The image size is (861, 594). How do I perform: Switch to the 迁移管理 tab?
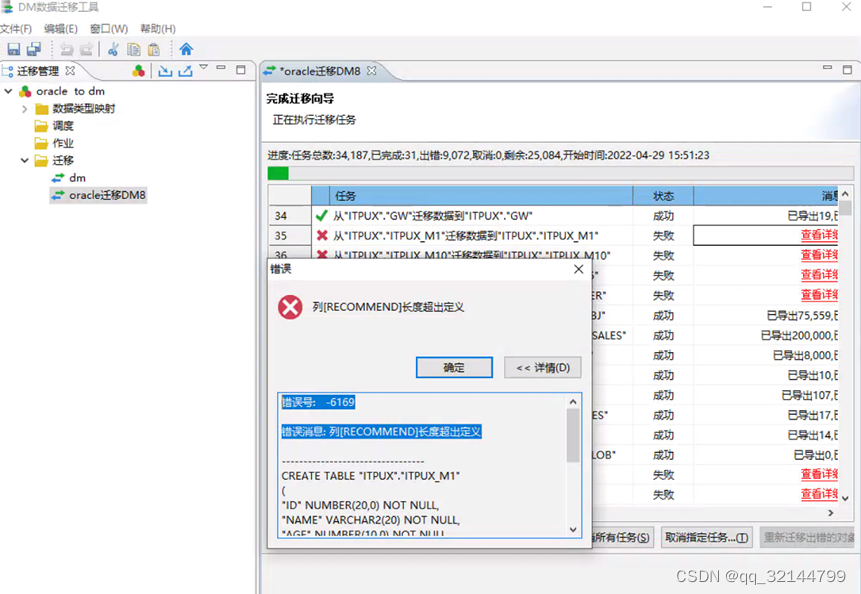pyautogui.click(x=37, y=71)
